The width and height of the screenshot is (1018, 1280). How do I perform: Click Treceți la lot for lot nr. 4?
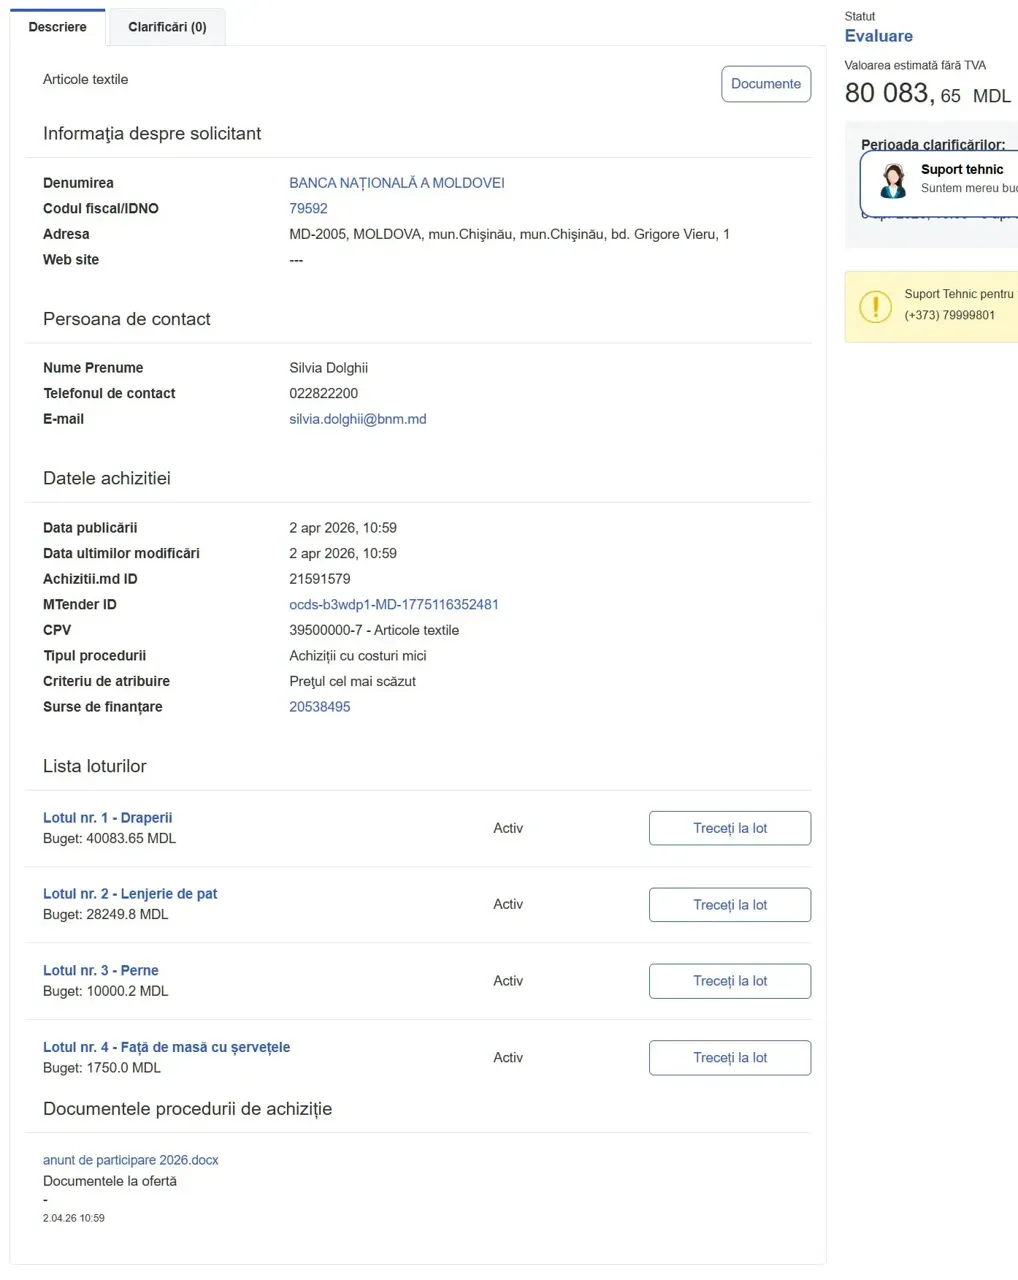730,1058
